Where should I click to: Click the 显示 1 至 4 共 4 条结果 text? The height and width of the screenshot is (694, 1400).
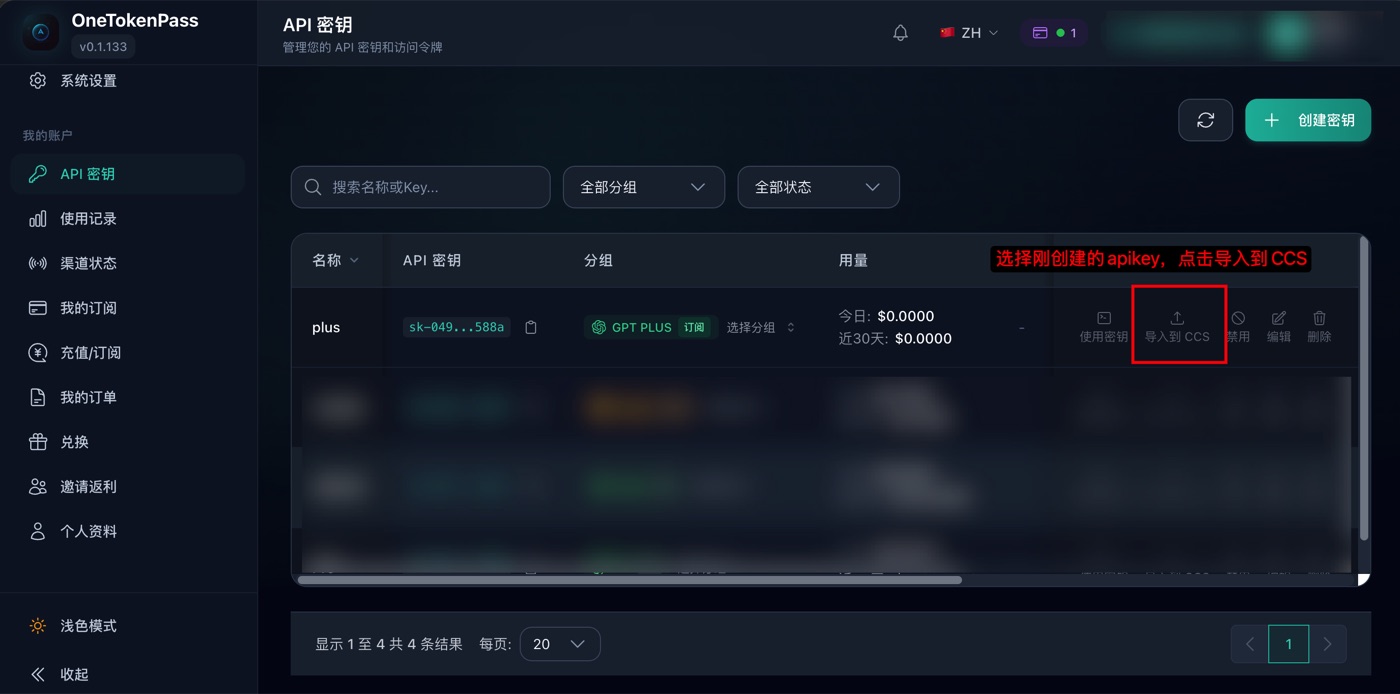coord(389,644)
